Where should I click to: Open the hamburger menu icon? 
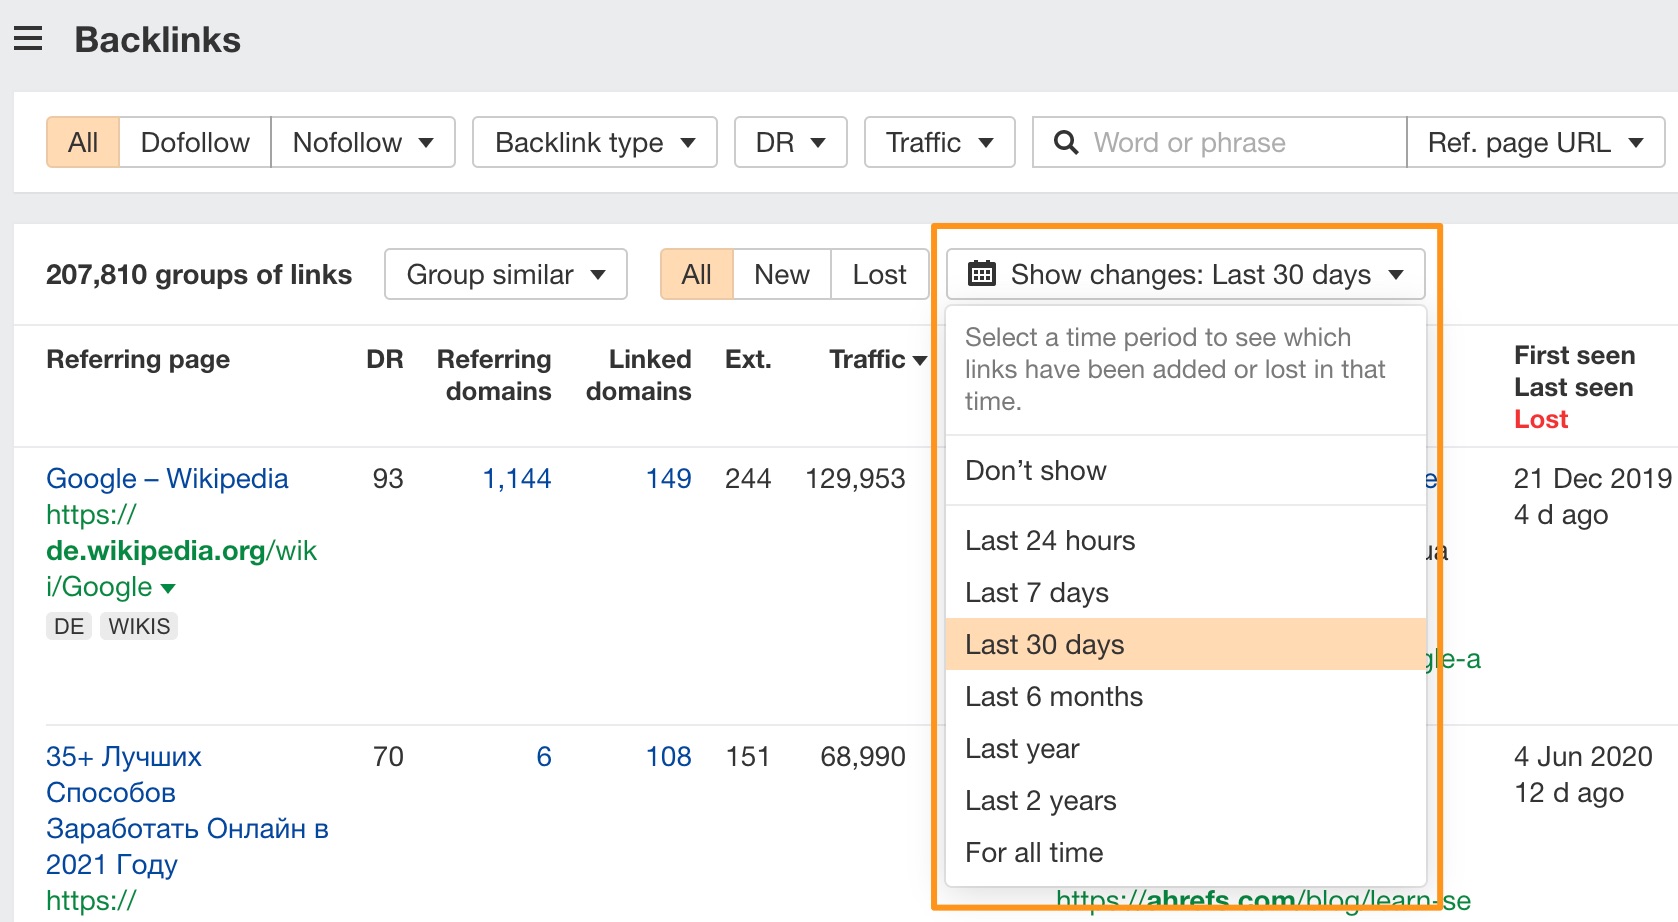(28, 39)
